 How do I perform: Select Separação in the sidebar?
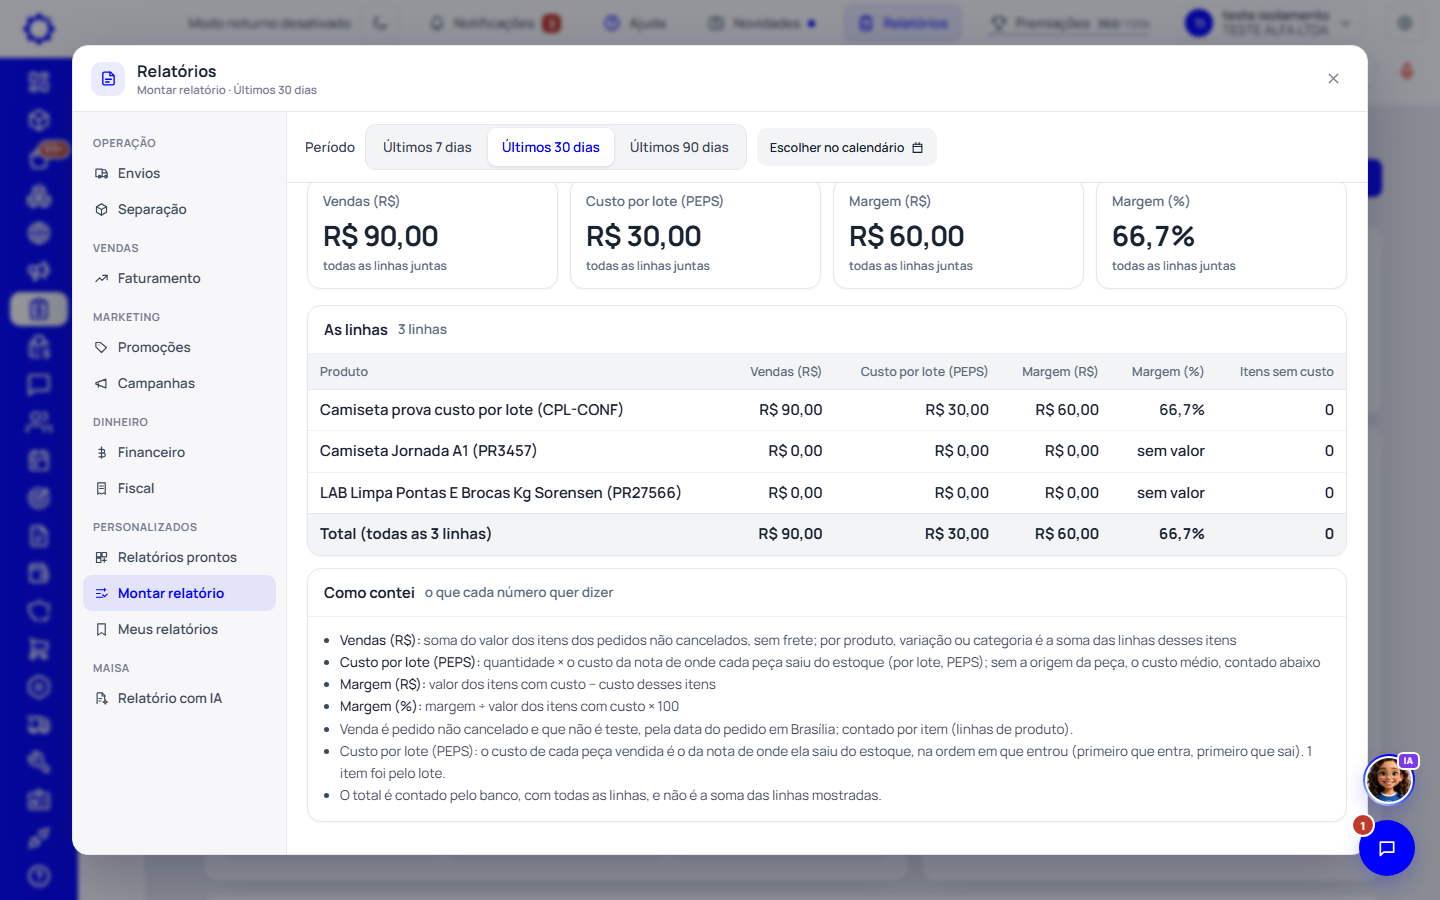(x=179, y=209)
